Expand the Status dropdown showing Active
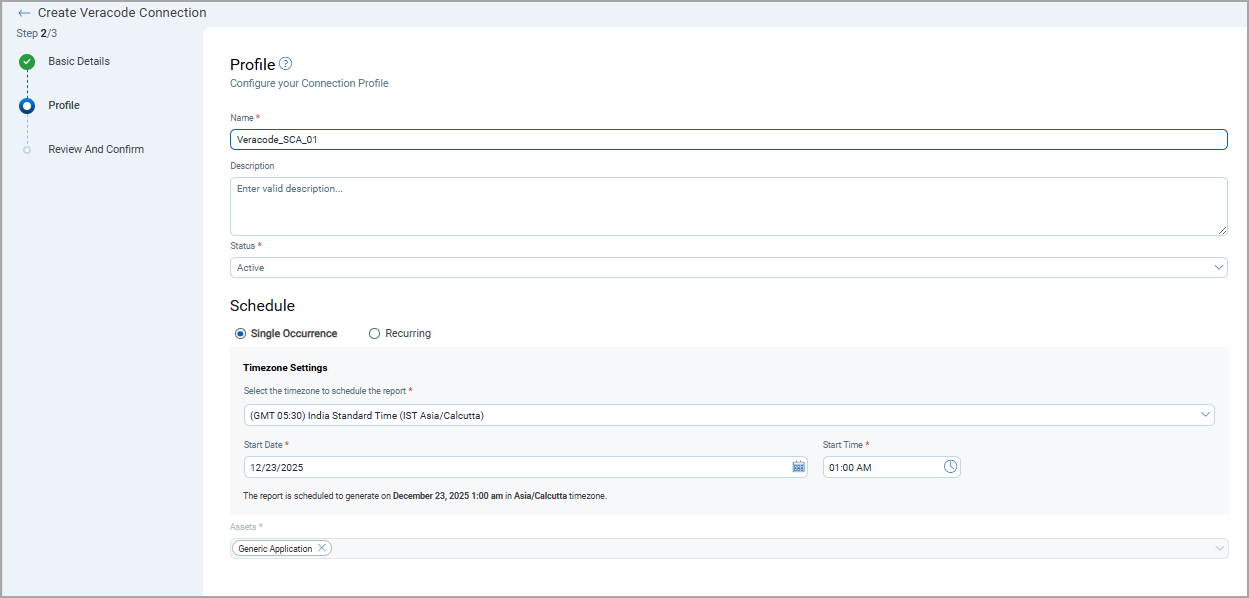Viewport: 1249px width, 598px height. (x=1218, y=268)
